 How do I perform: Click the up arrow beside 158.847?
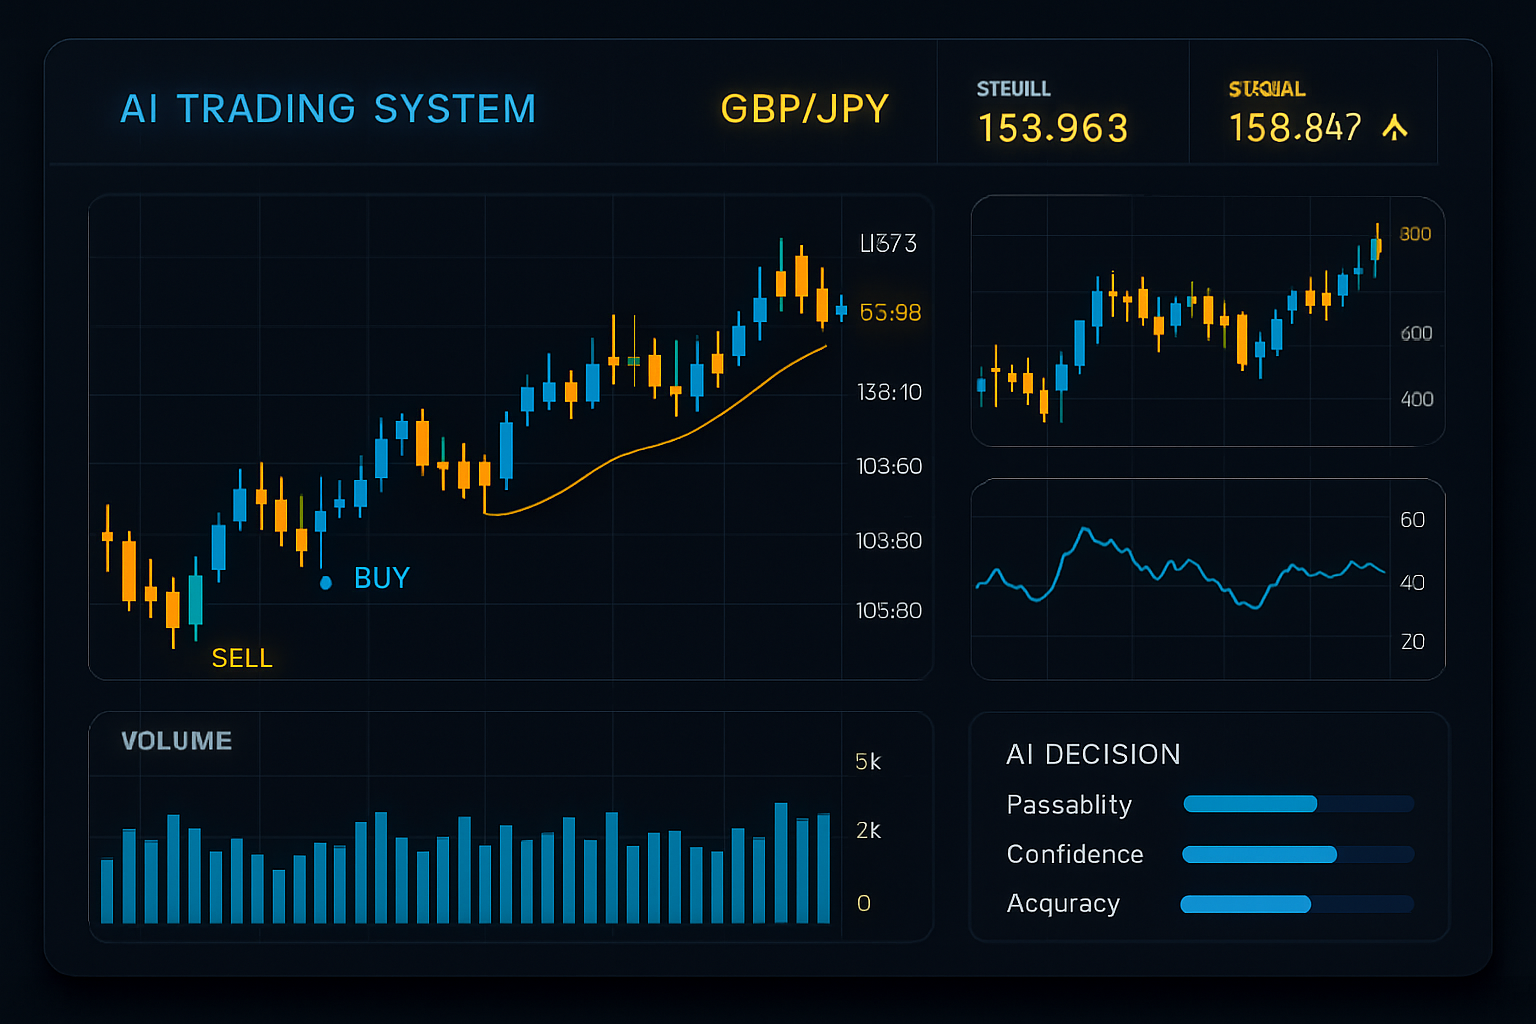(x=1394, y=127)
